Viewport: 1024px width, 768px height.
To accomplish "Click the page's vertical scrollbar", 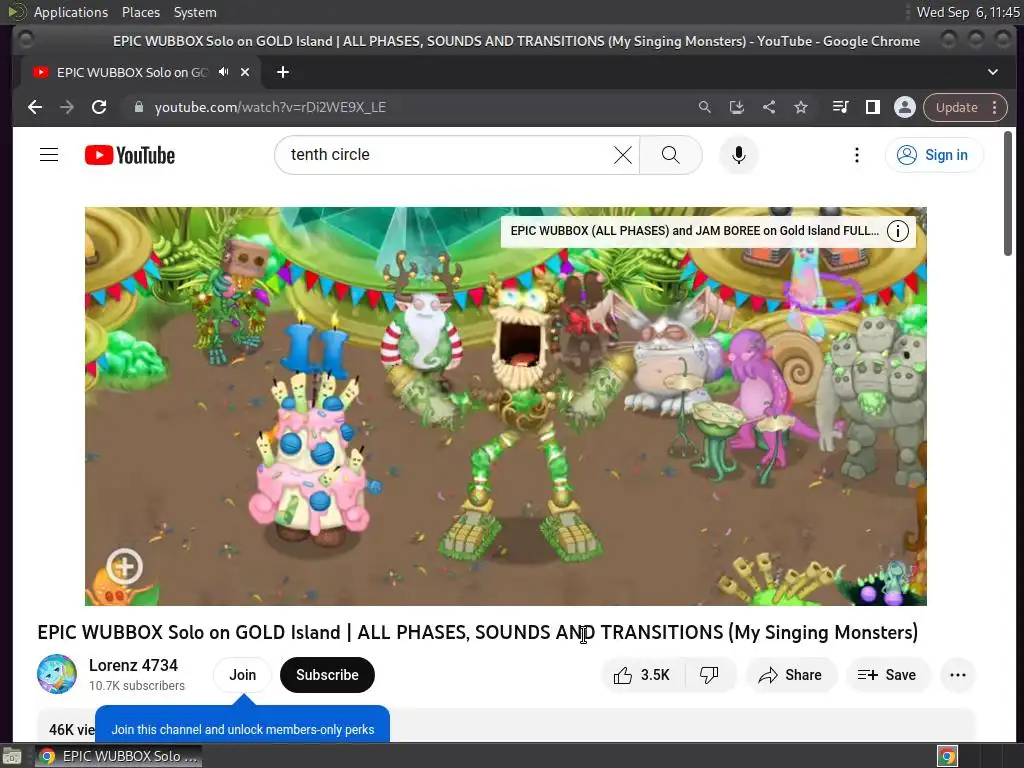I will pos(1008,193).
